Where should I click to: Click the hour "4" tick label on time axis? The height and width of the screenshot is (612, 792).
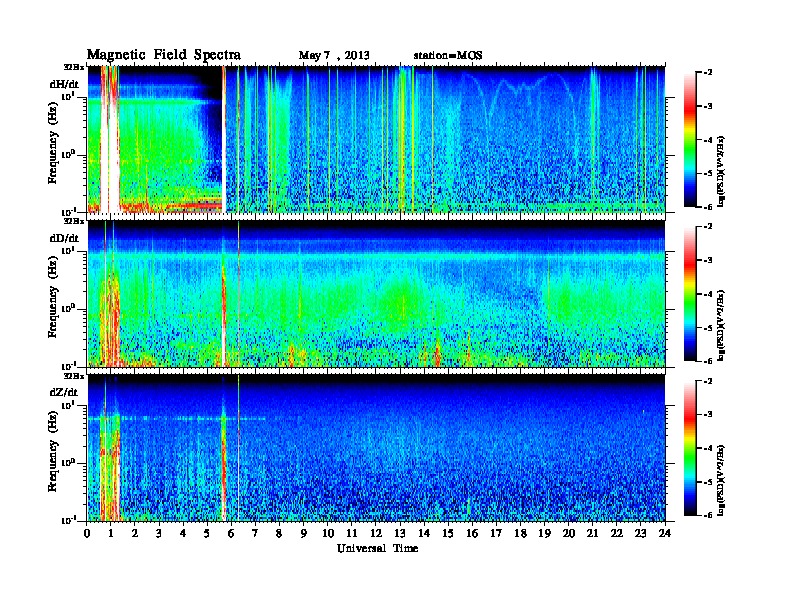[x=184, y=534]
